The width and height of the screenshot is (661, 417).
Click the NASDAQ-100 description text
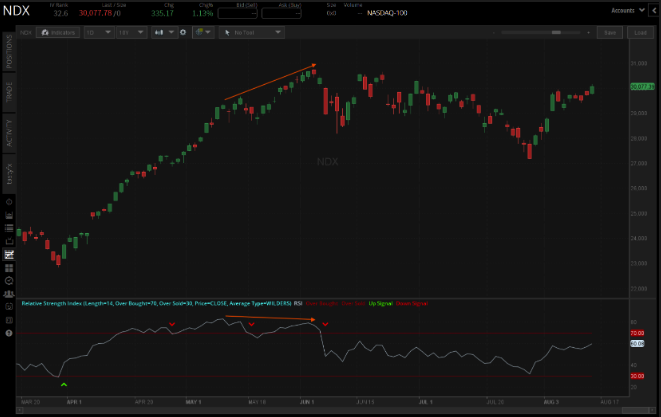click(387, 13)
